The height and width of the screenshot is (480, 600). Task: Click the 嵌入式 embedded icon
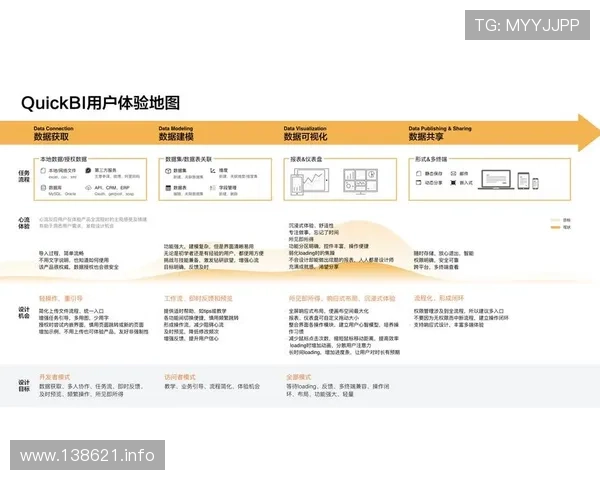point(453,183)
